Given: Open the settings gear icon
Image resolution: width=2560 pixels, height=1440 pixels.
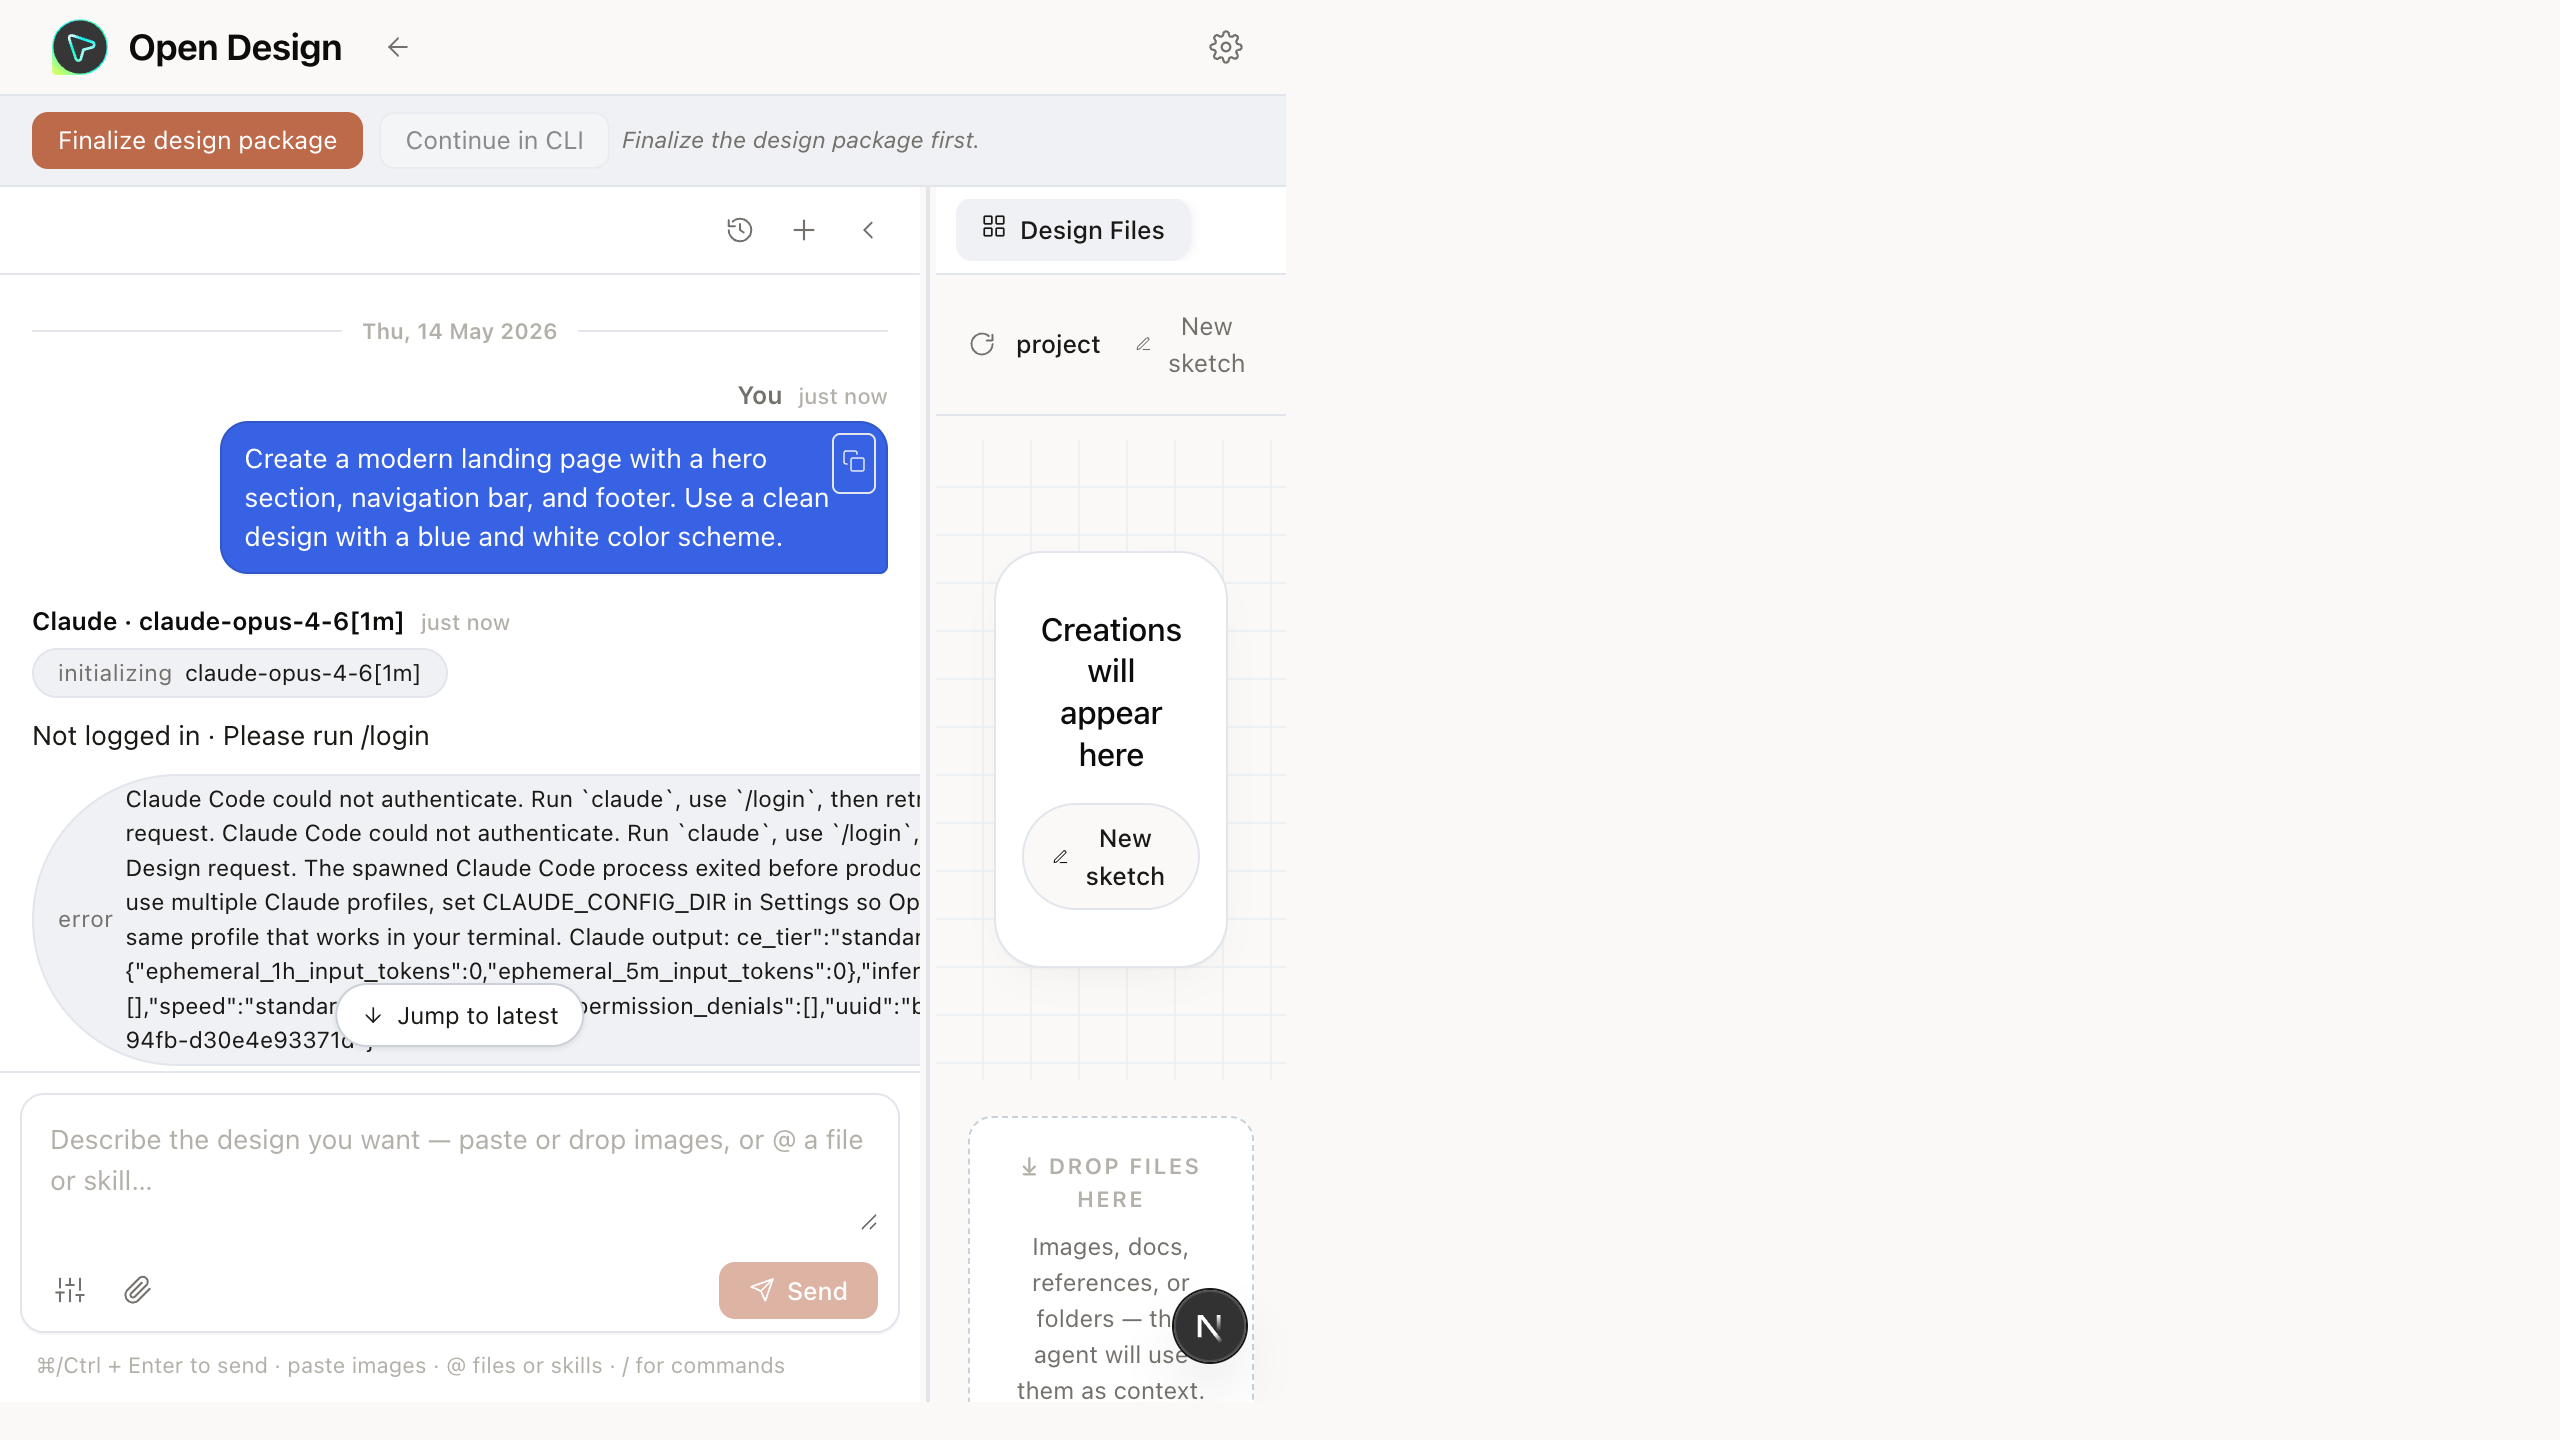Looking at the screenshot, I should (1225, 47).
